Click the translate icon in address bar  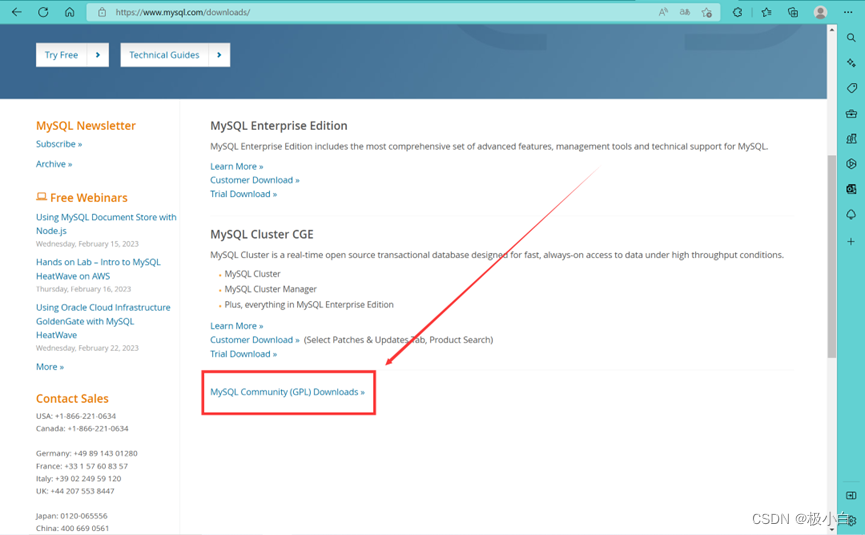tap(685, 12)
